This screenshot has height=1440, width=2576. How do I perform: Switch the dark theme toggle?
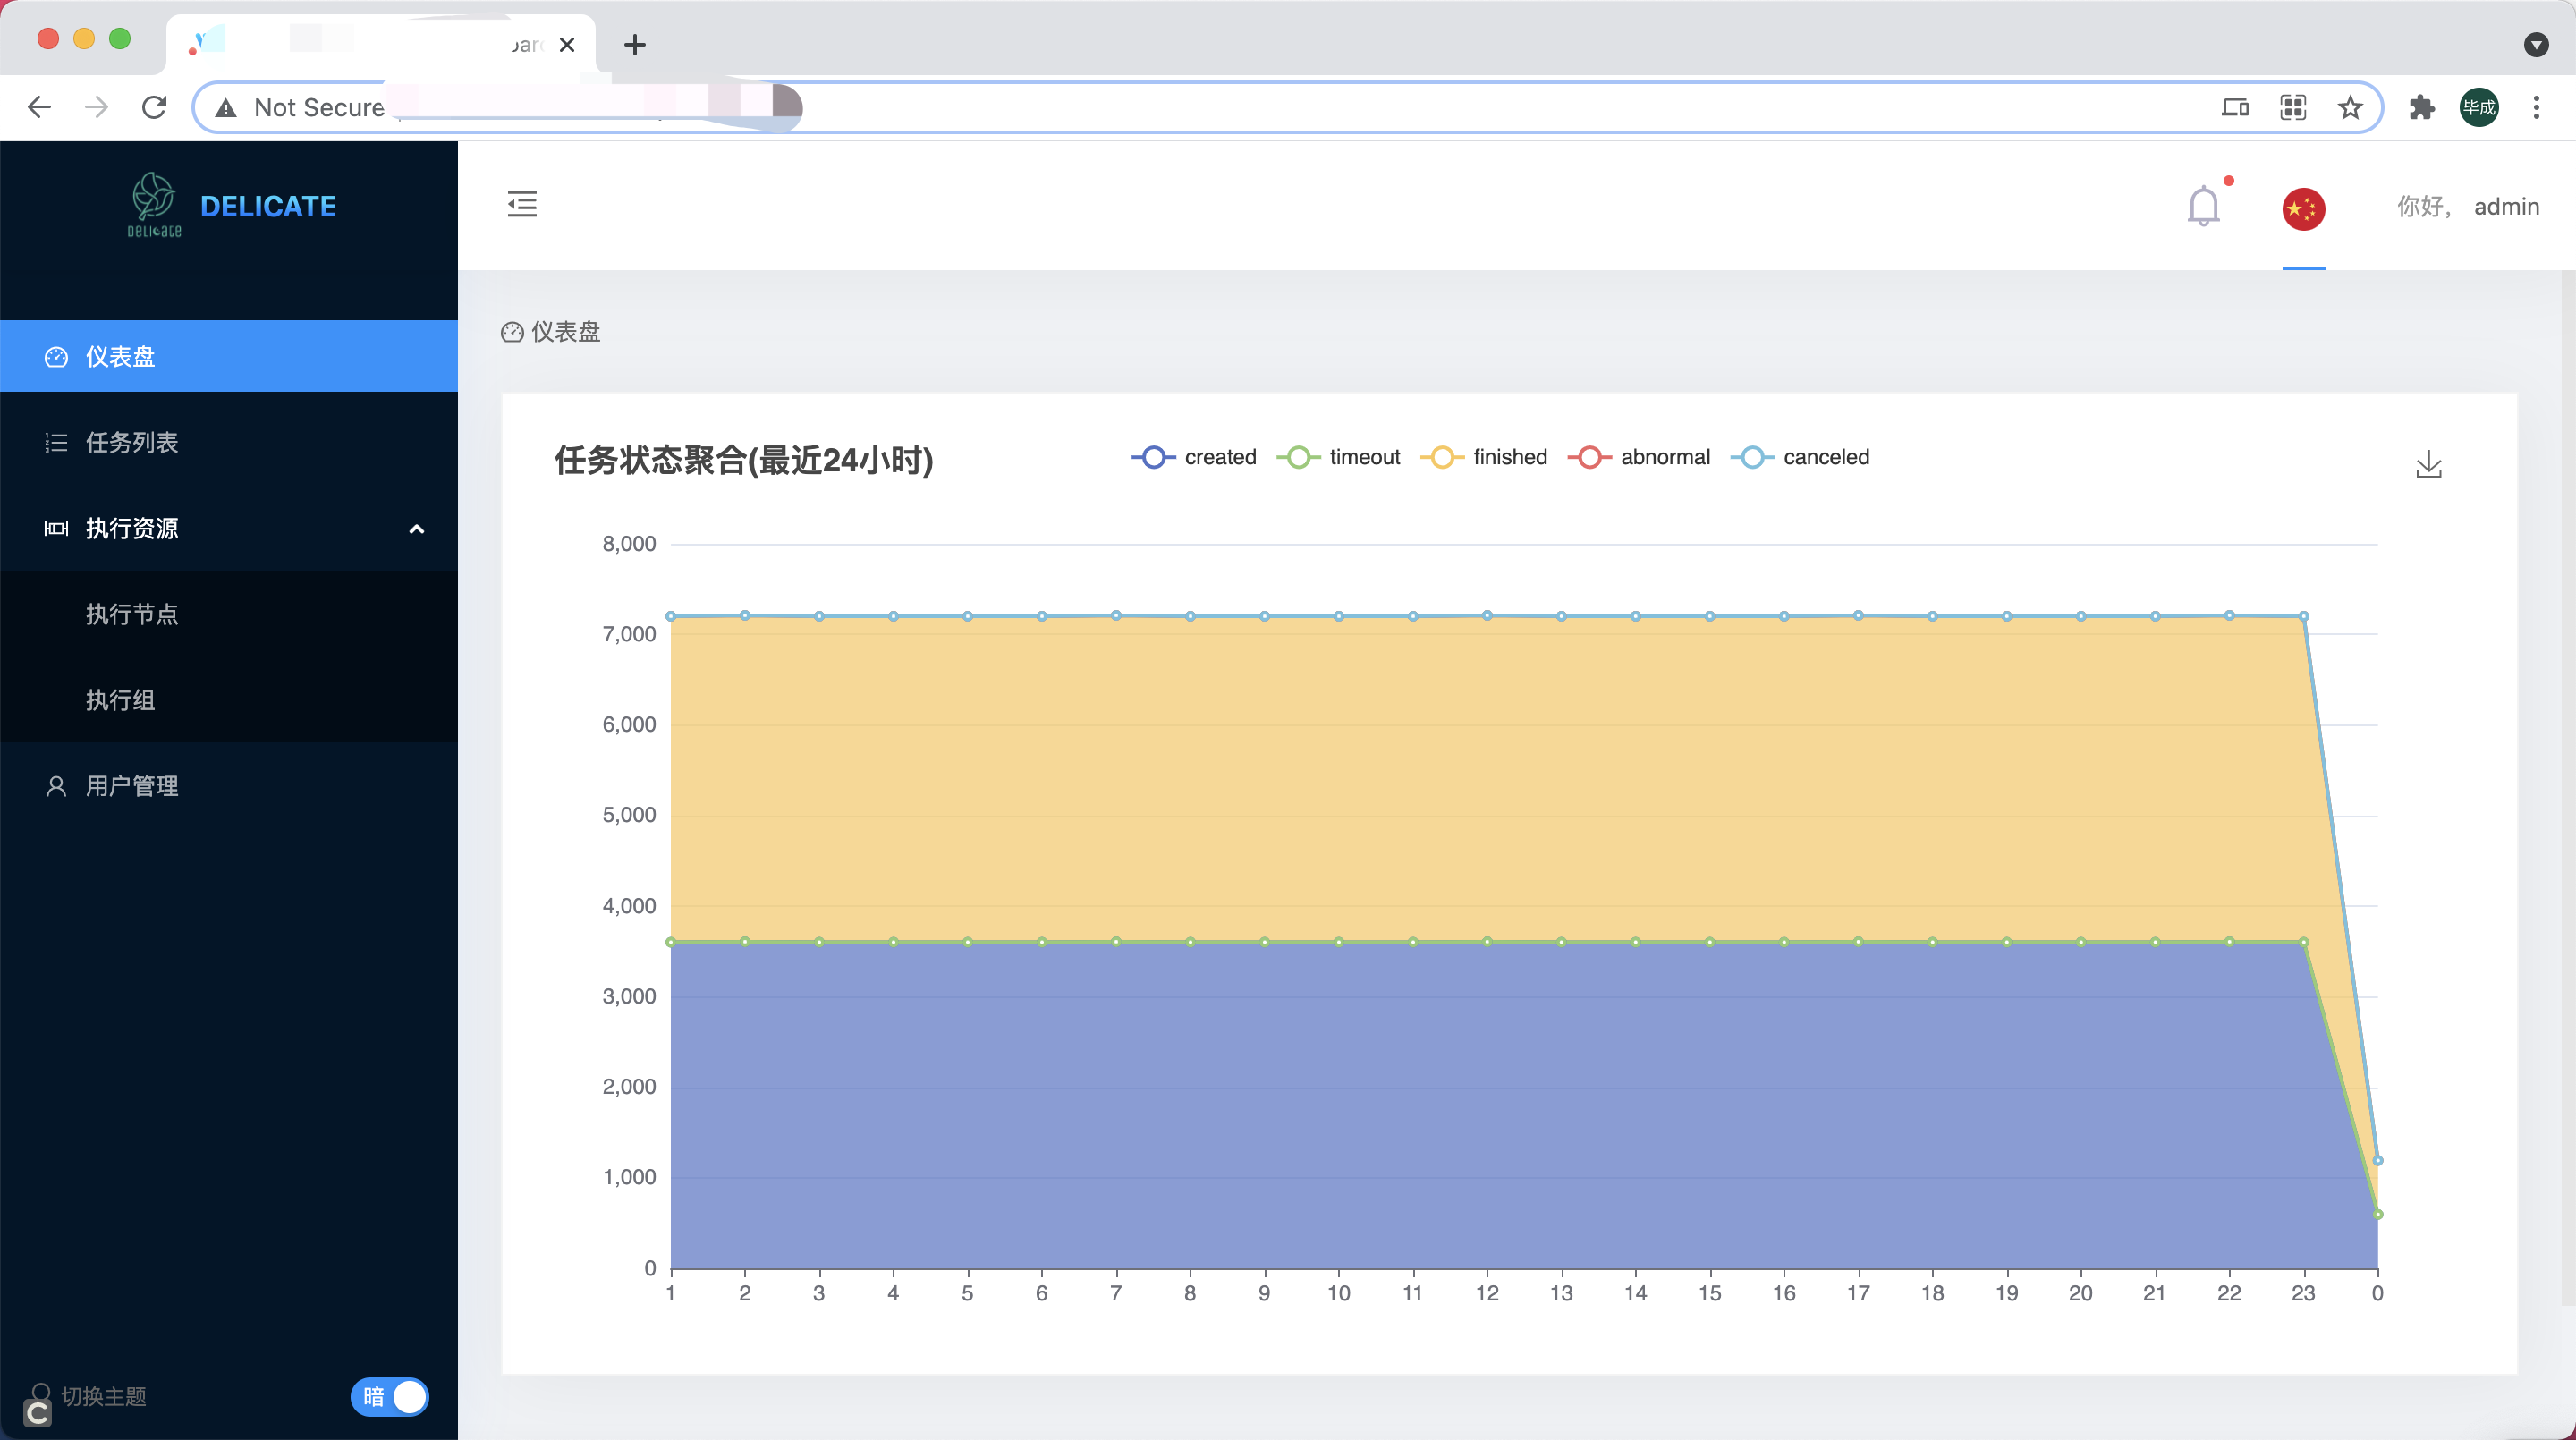tap(390, 1396)
